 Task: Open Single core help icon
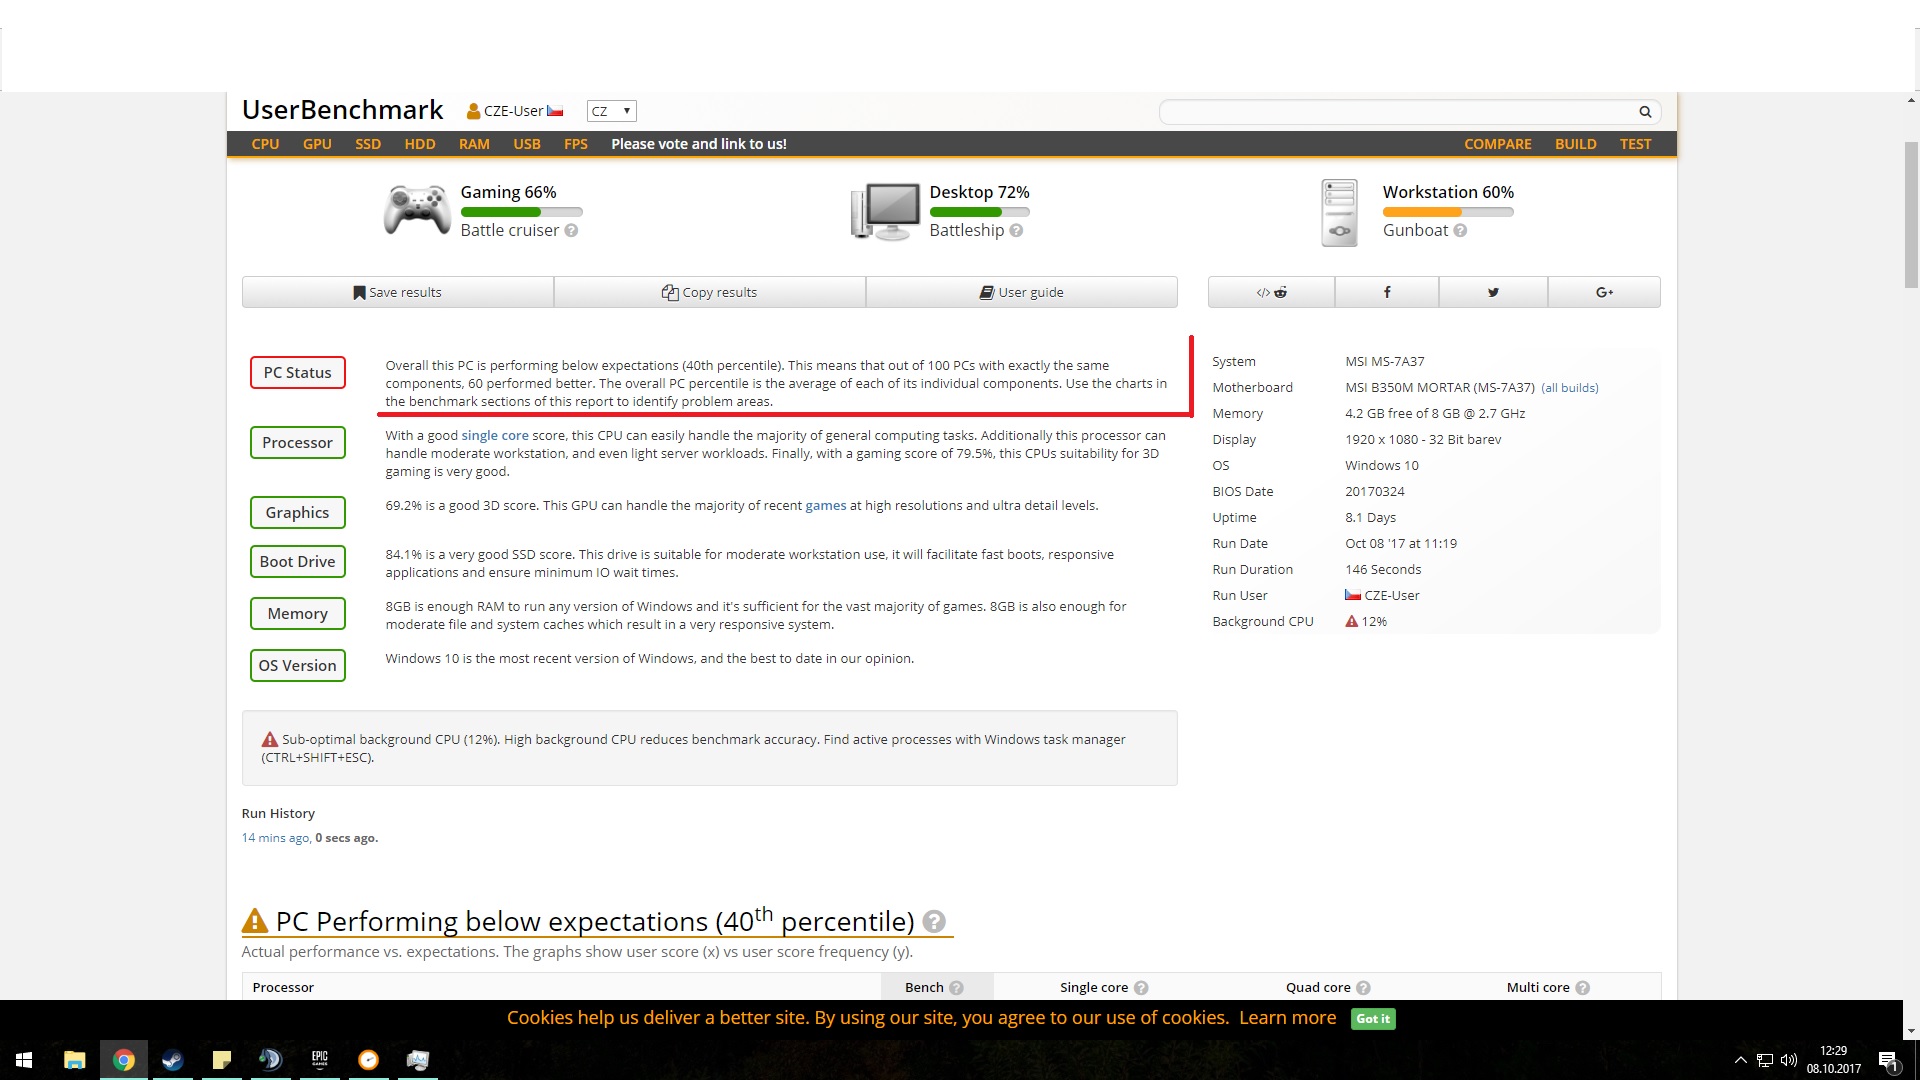click(1141, 988)
